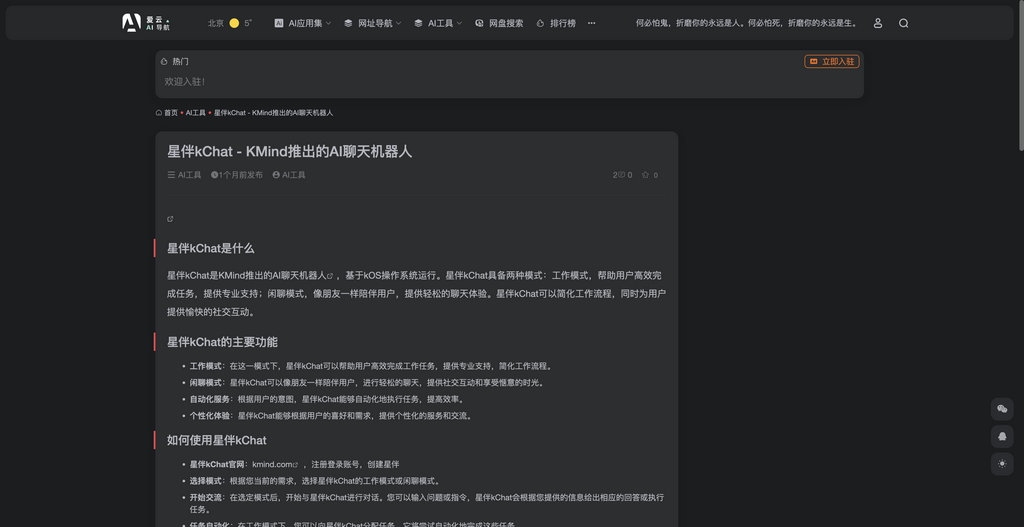Click the 闲聊模式 bullet item
The image size is (1024, 527).
click(x=367, y=383)
